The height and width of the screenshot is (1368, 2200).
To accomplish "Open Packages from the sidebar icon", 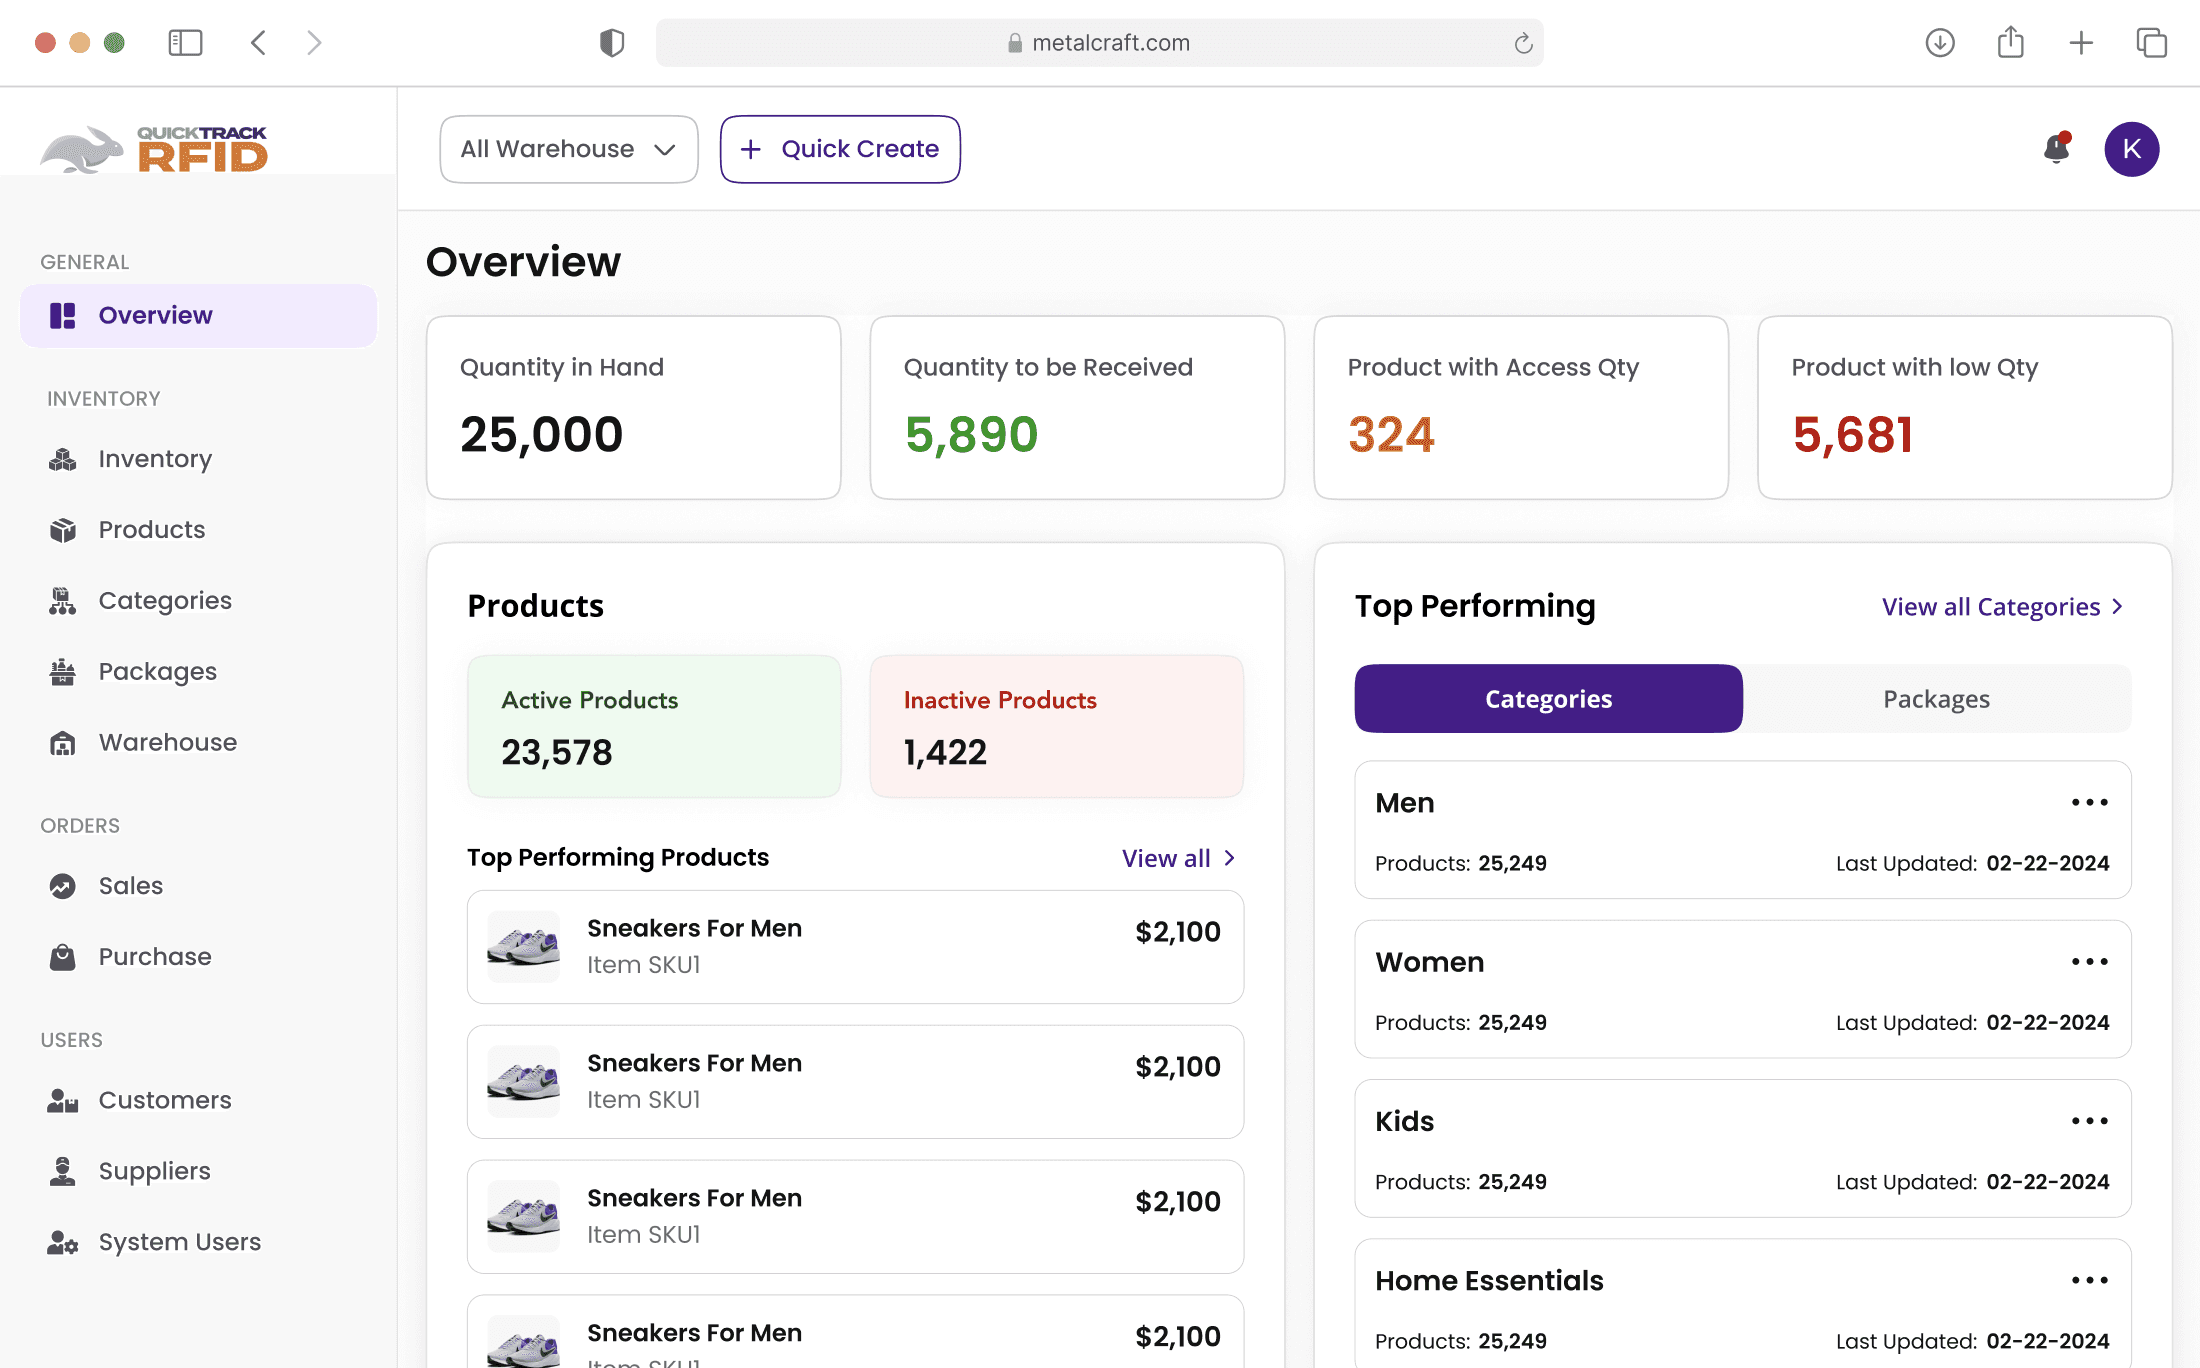I will pos(62,672).
